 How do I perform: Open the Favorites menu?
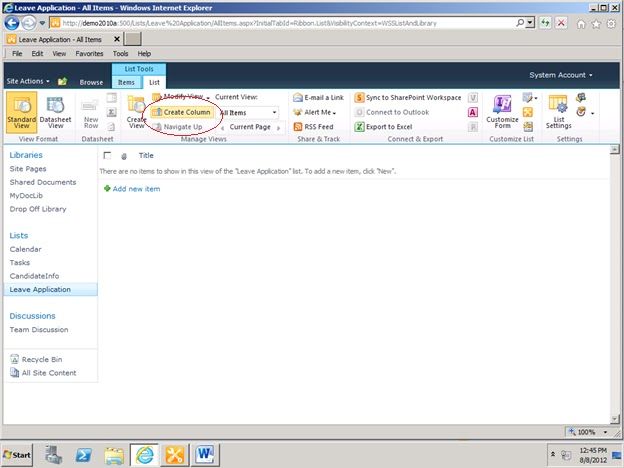pos(89,53)
